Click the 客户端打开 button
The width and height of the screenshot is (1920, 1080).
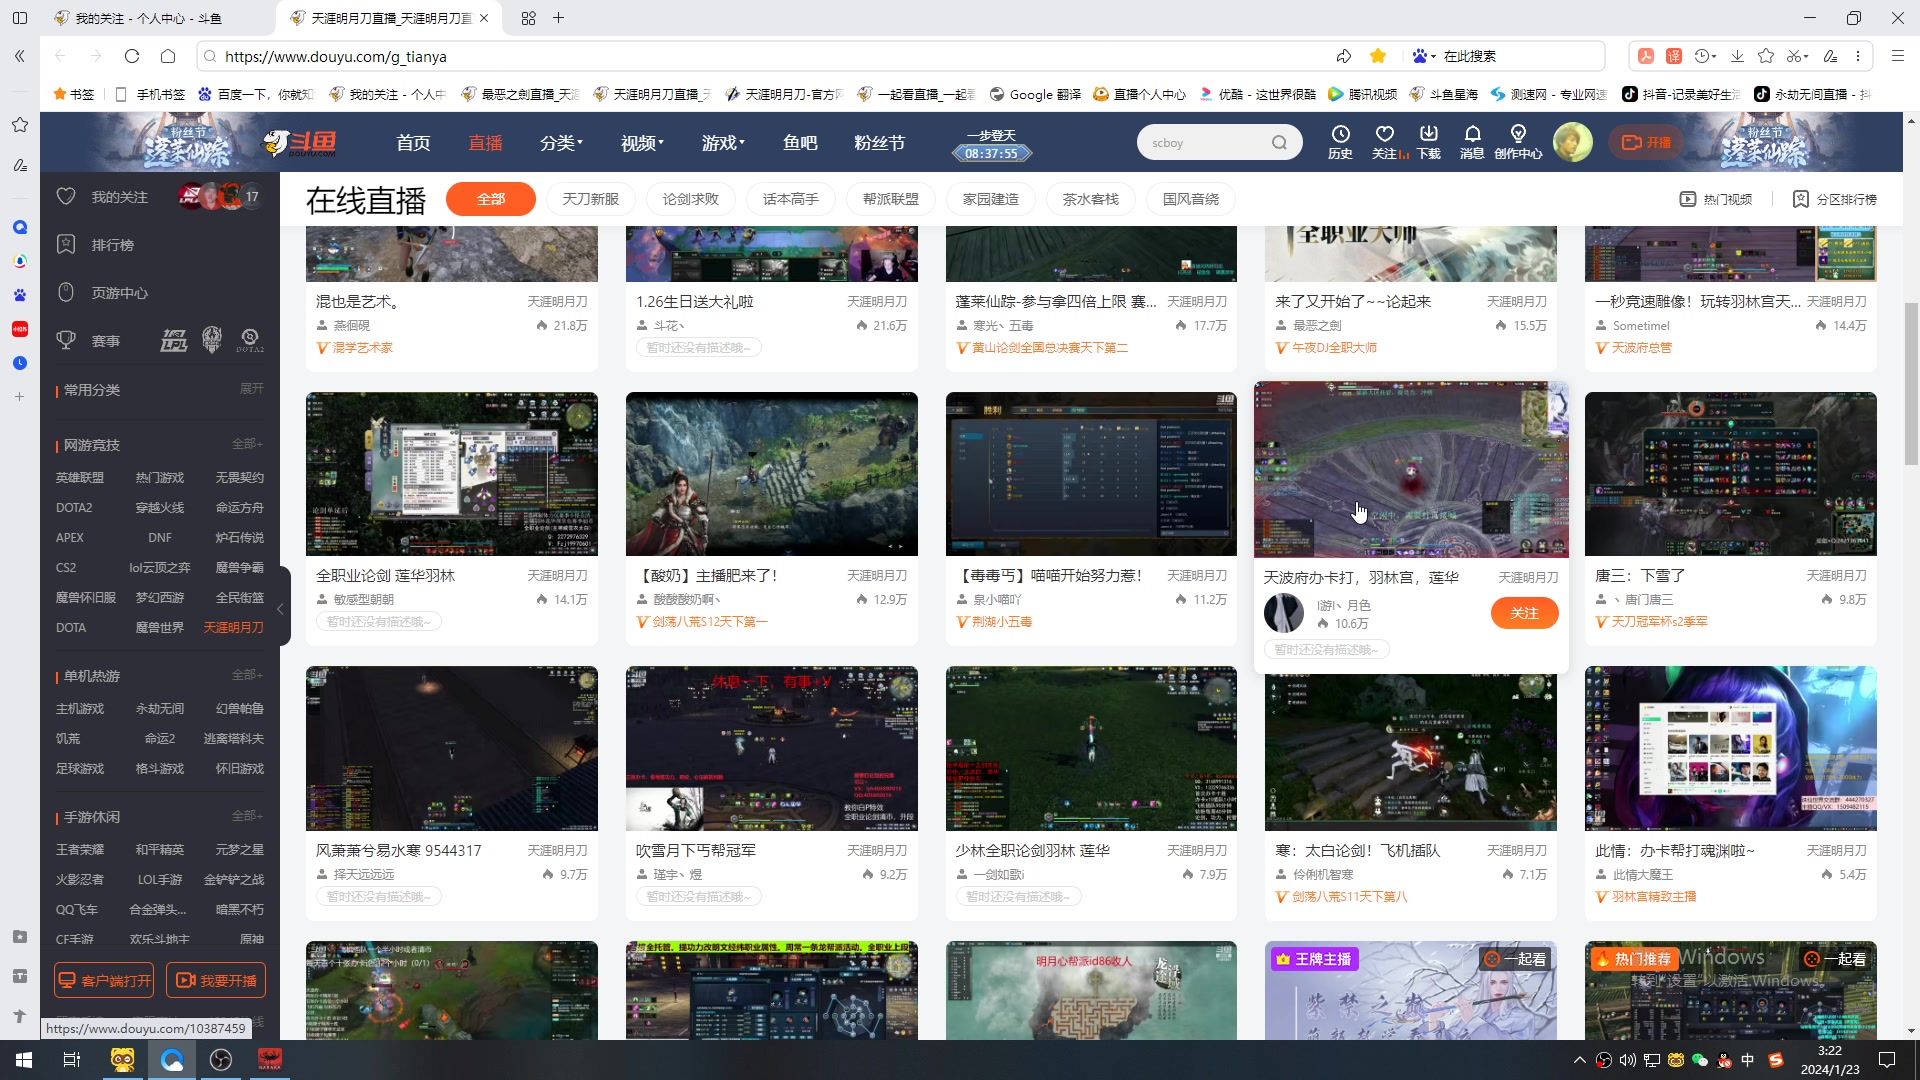pos(105,980)
